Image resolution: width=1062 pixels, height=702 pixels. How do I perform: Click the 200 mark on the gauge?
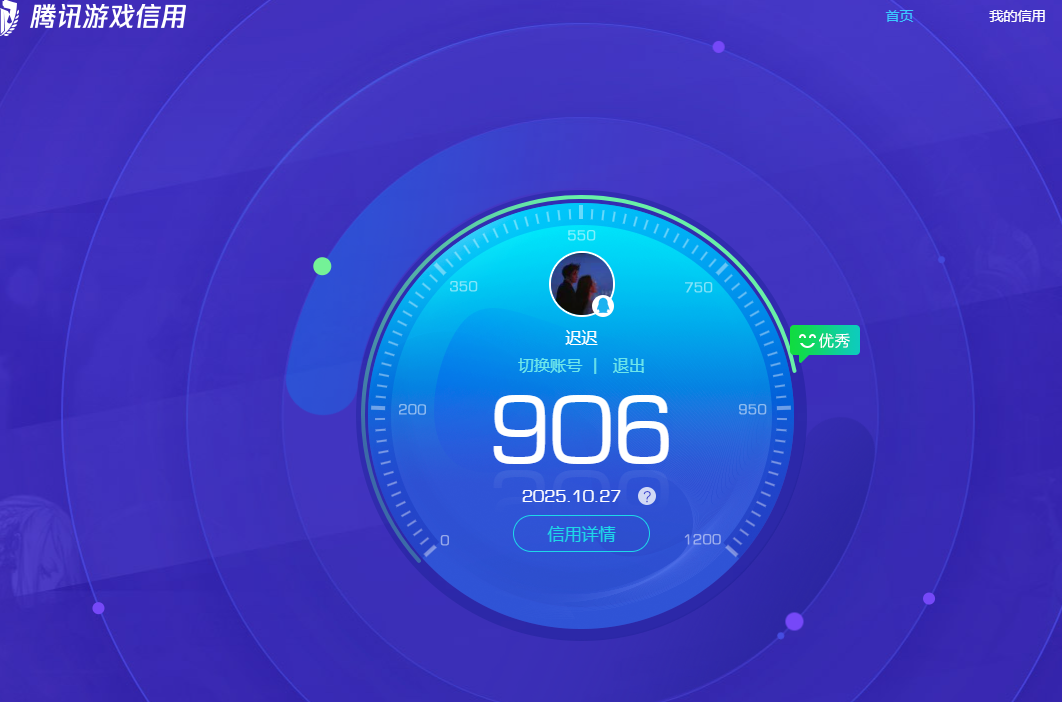pyautogui.click(x=412, y=409)
